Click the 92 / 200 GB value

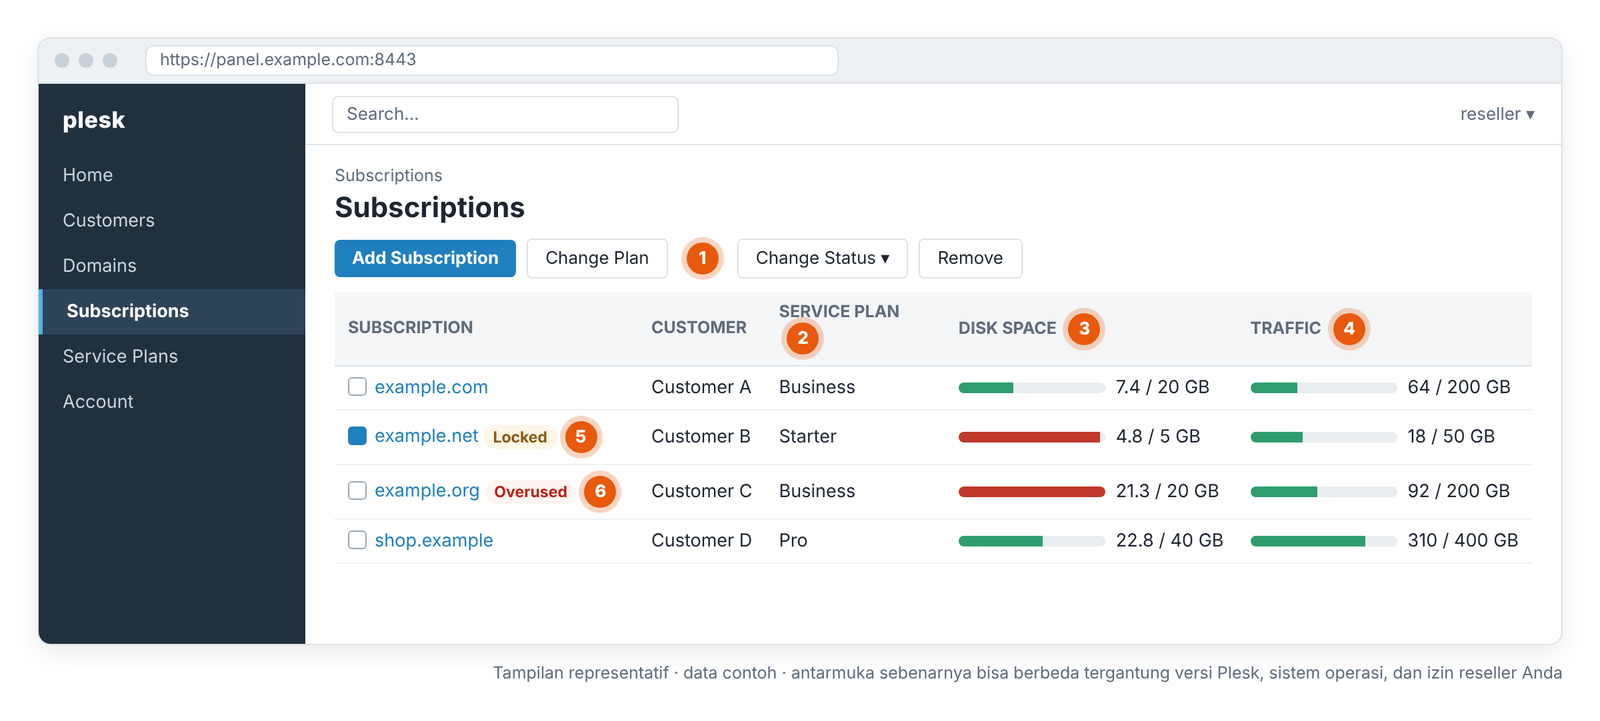click(x=1459, y=491)
